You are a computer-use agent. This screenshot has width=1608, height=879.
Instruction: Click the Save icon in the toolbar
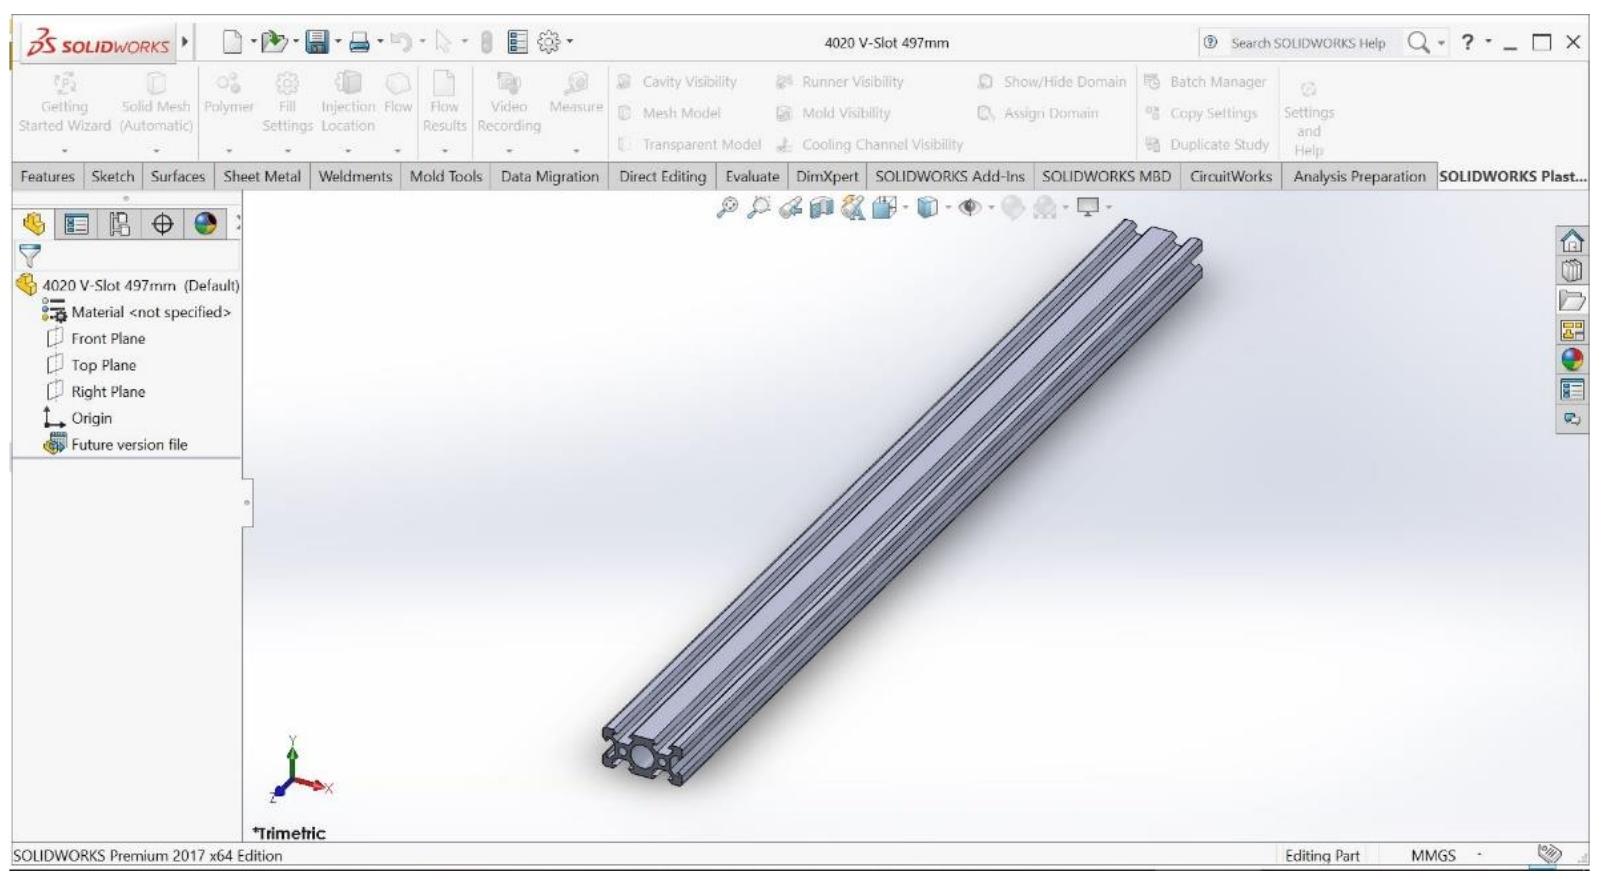317,43
